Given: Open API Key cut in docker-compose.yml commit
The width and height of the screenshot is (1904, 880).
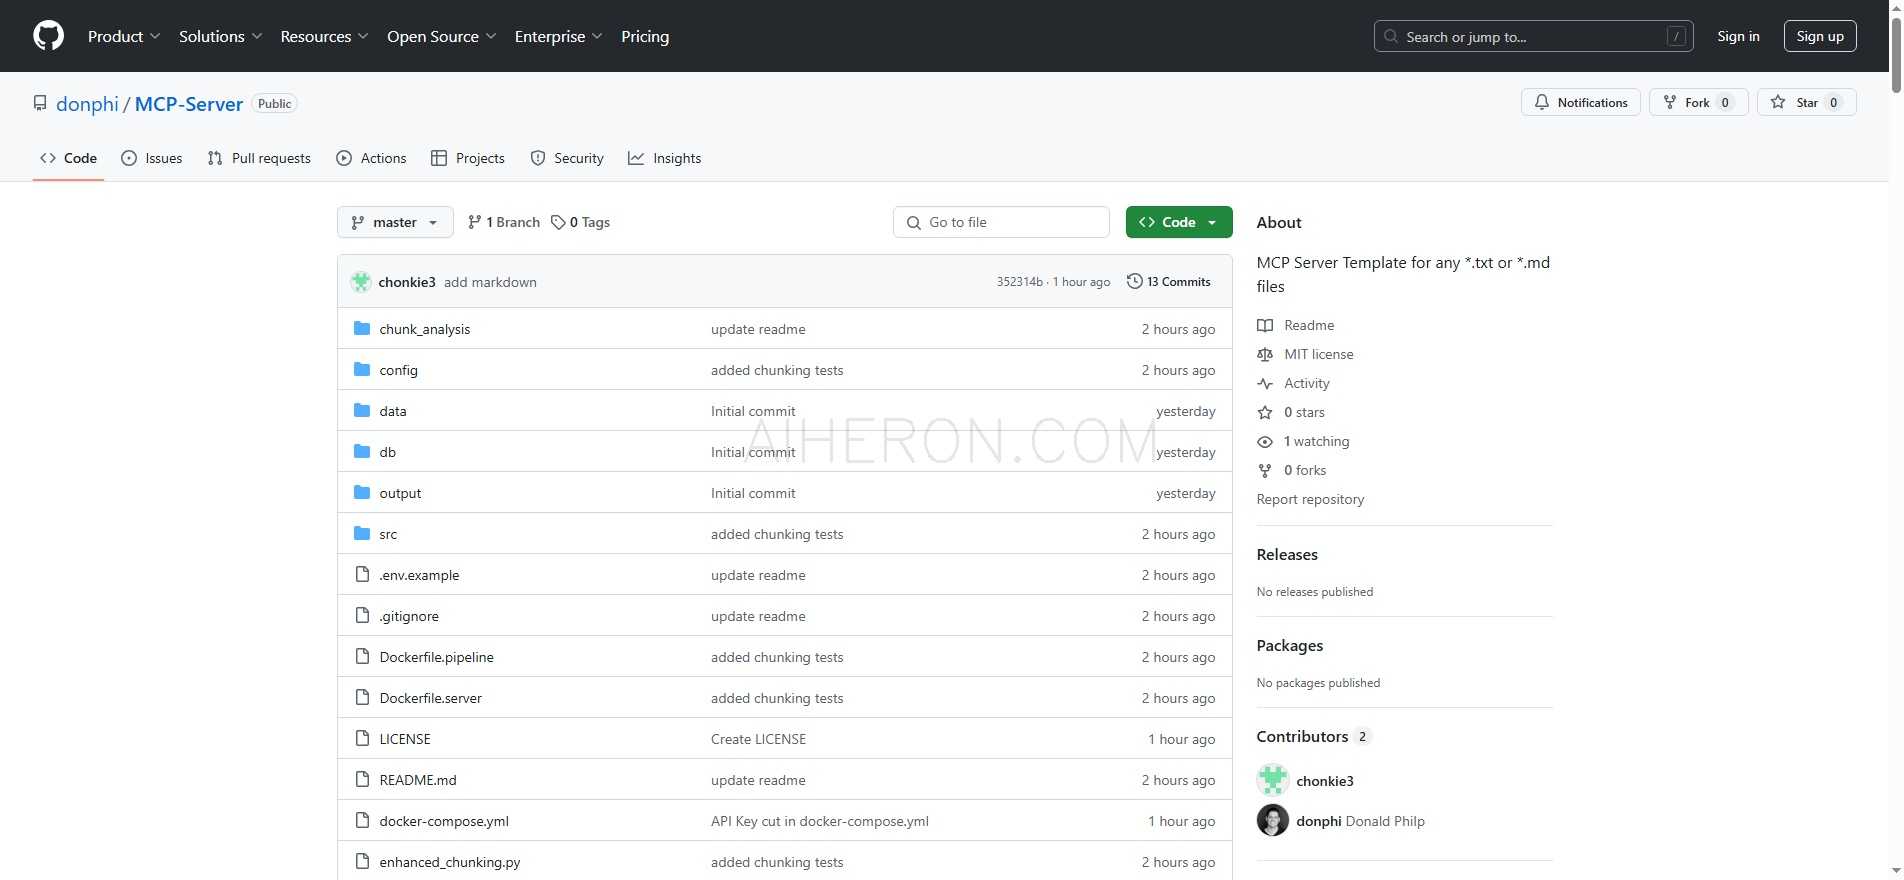Looking at the screenshot, I should coord(820,821).
